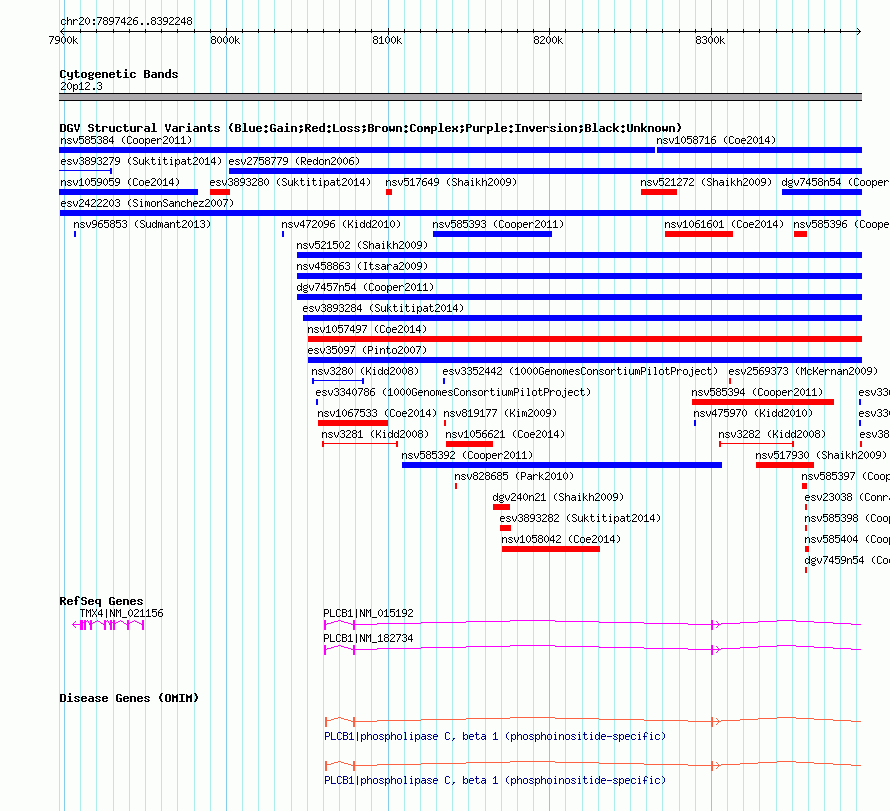Screen dimensions: 890x811
Task: Click the red nsv1067533 (Coe2014) bar
Action: [353, 423]
